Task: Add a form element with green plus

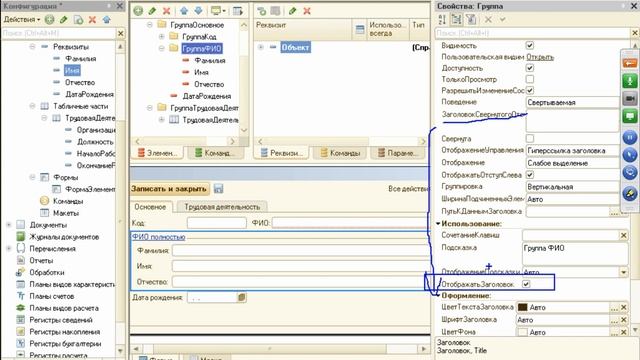Action: click(138, 11)
